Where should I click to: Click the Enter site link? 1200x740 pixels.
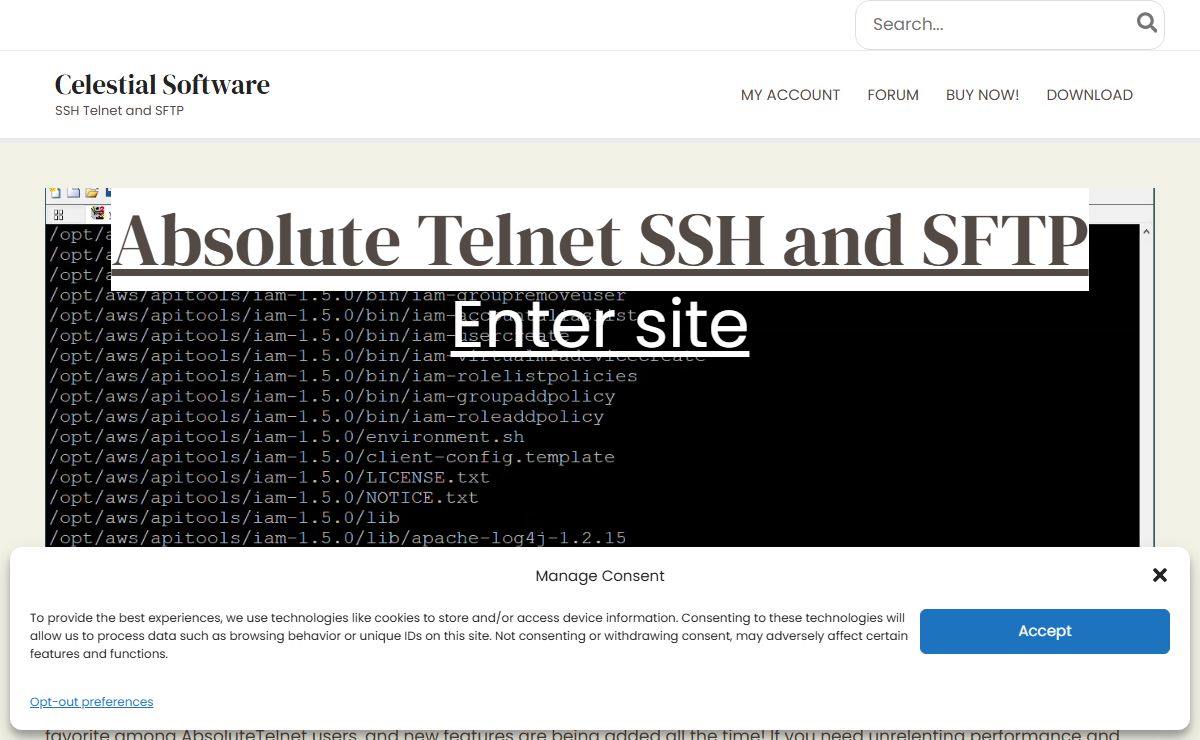coord(600,325)
